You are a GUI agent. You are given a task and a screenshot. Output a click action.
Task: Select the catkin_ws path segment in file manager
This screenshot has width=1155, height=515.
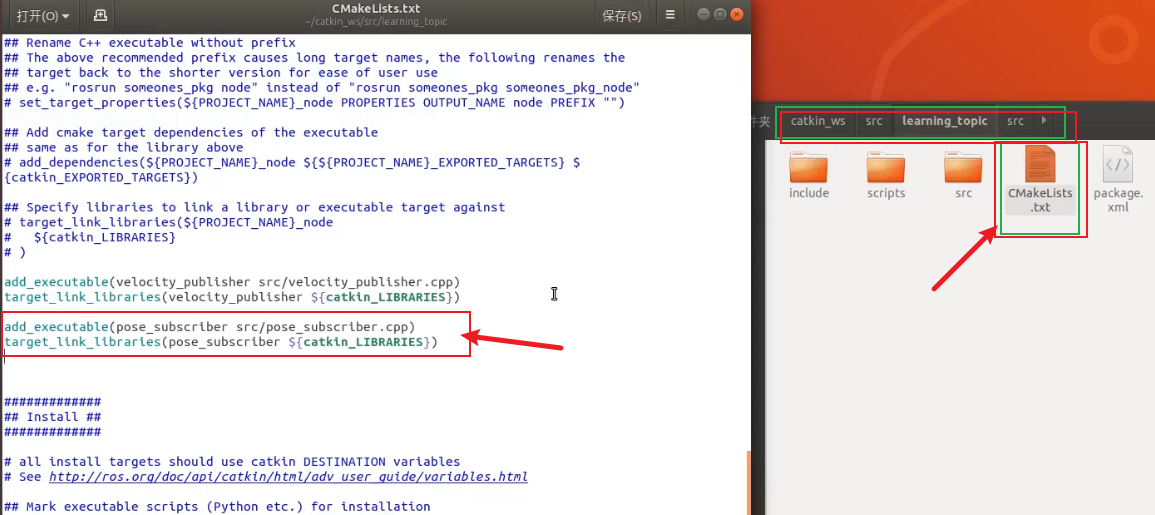(x=818, y=121)
